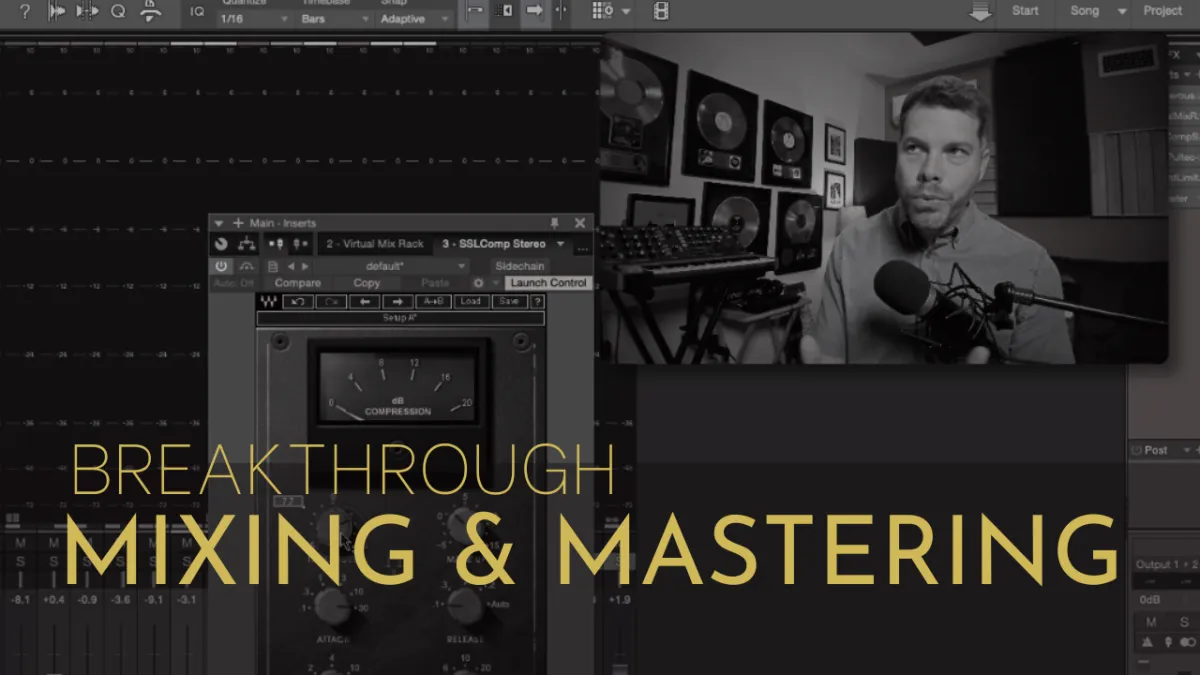This screenshot has height=675, width=1200.
Task: Open the Start page
Action: click(1025, 11)
